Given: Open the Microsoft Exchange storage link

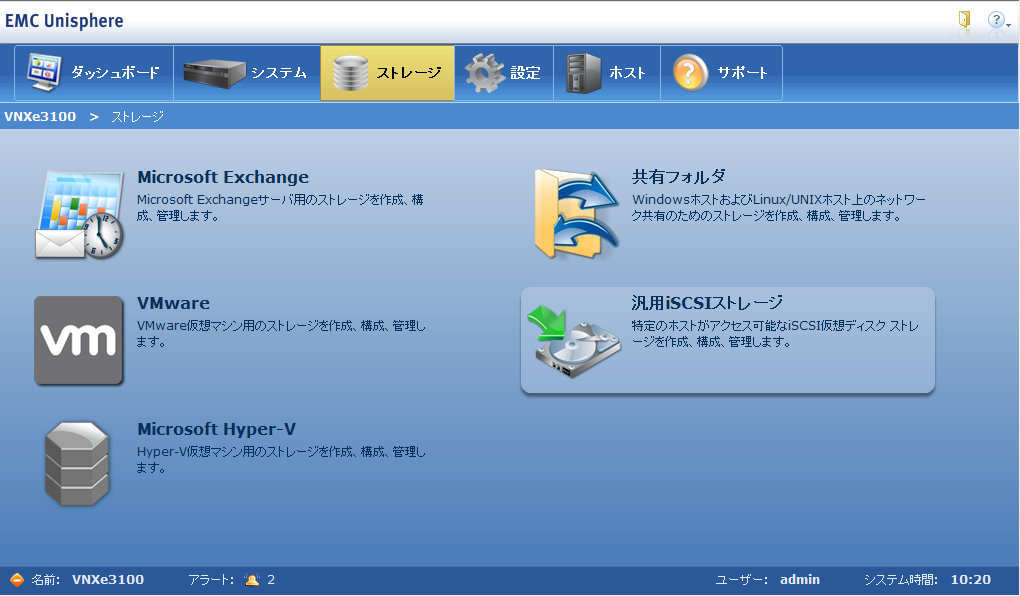Looking at the screenshot, I should 223,177.
